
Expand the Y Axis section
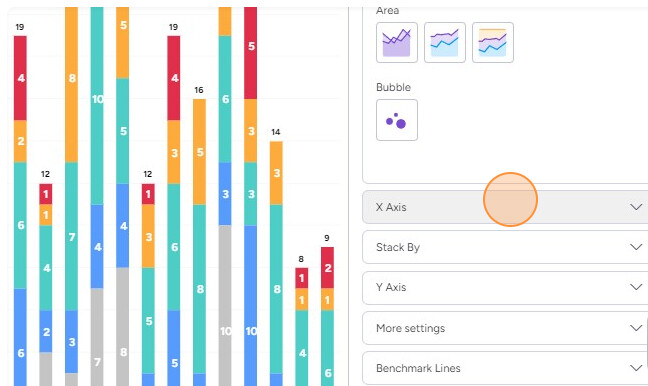click(505, 287)
